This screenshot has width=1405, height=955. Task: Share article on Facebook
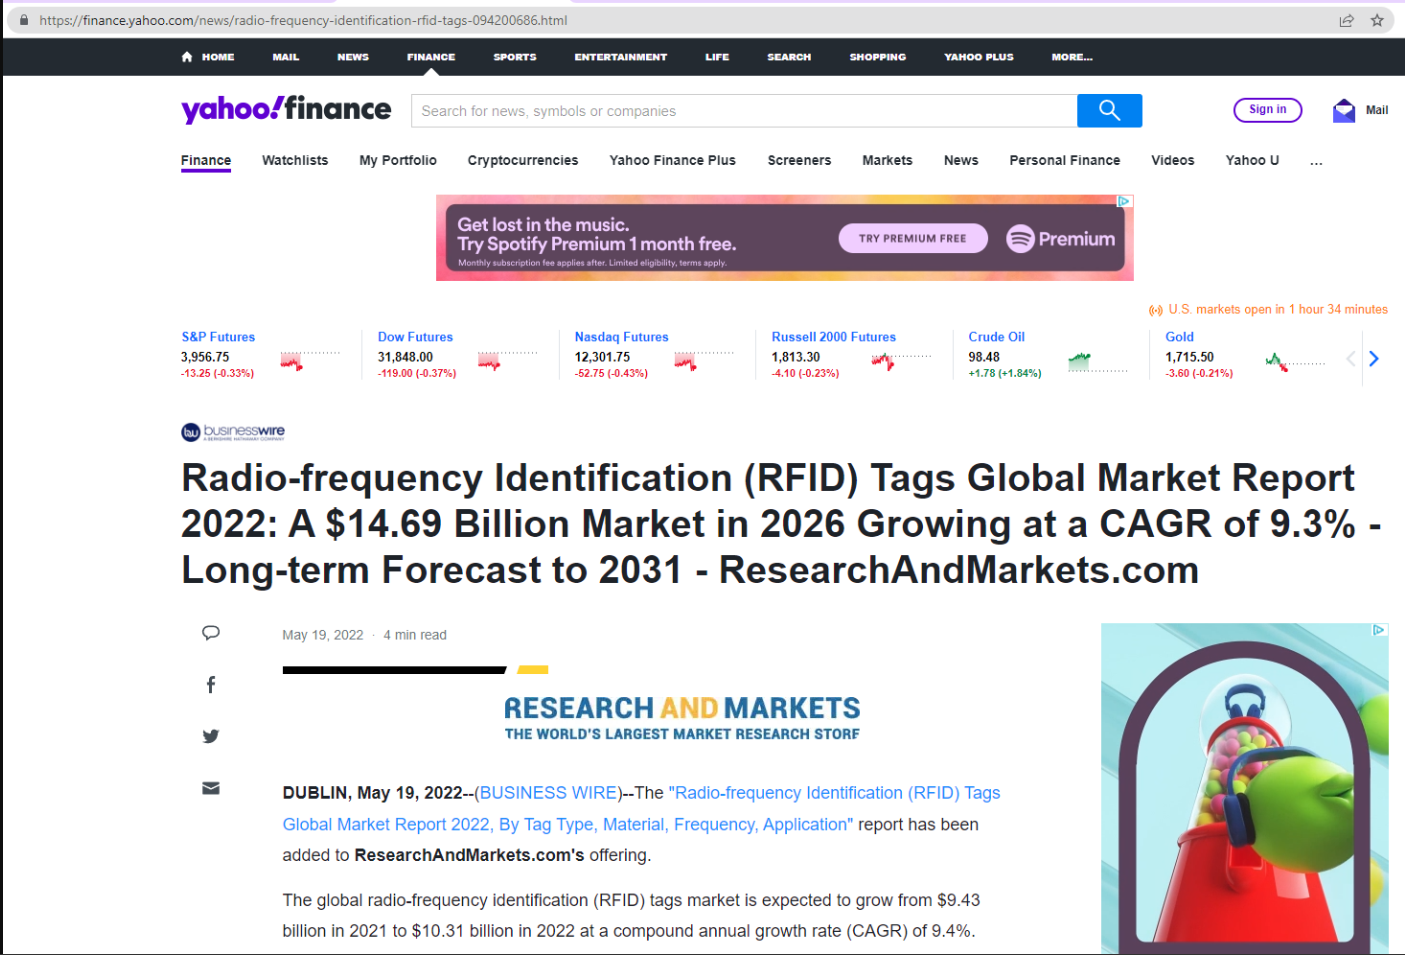[211, 685]
